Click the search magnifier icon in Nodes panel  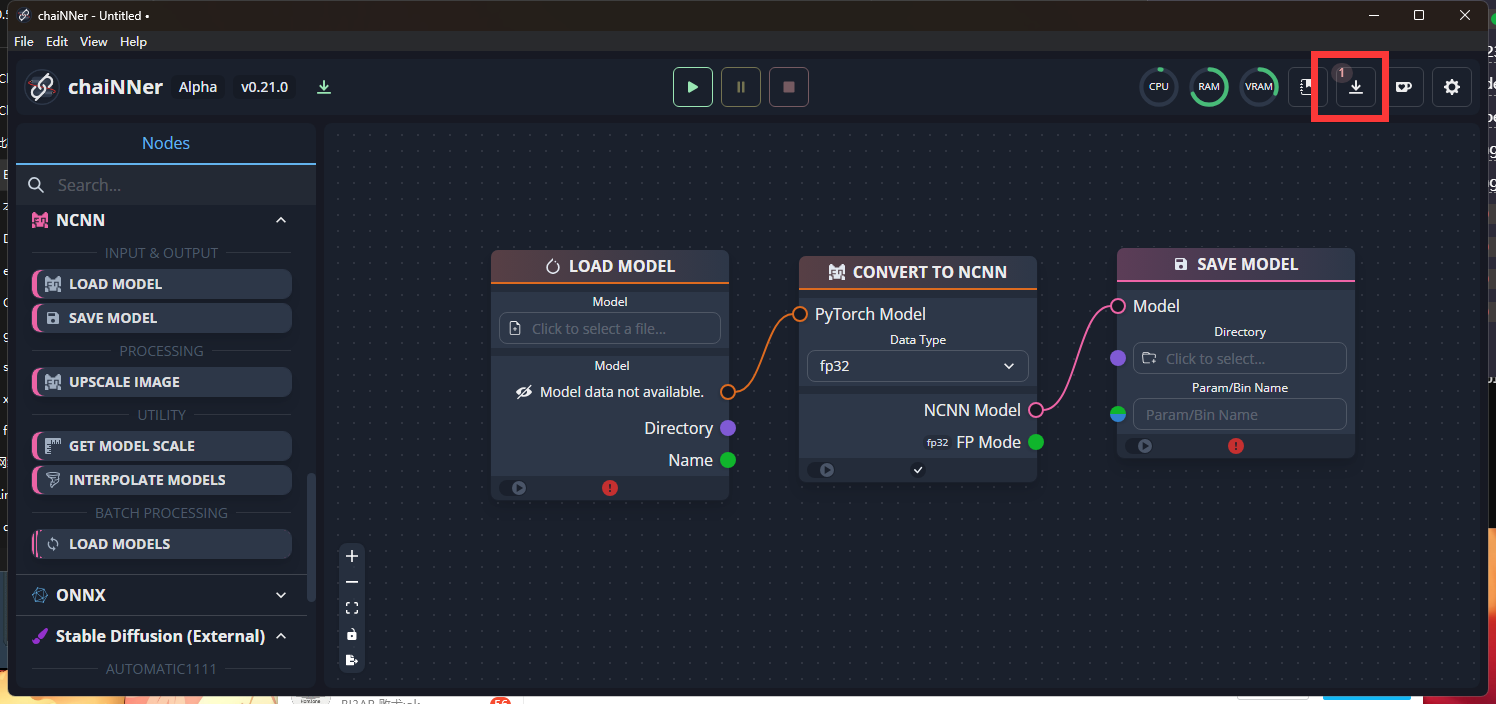tap(36, 185)
